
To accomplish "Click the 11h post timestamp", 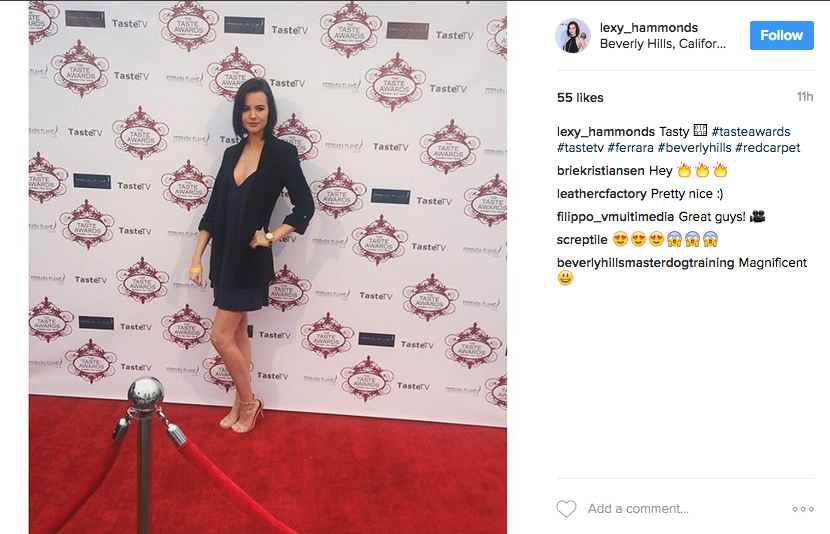I will (x=805, y=97).
